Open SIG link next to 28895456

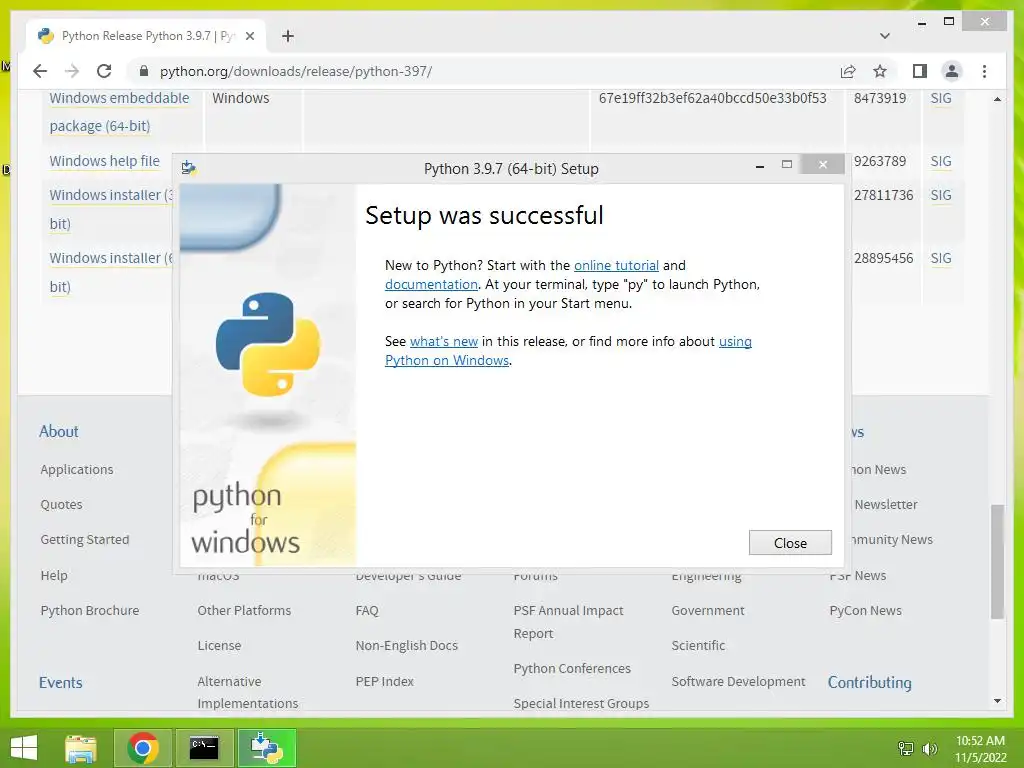[940, 258]
